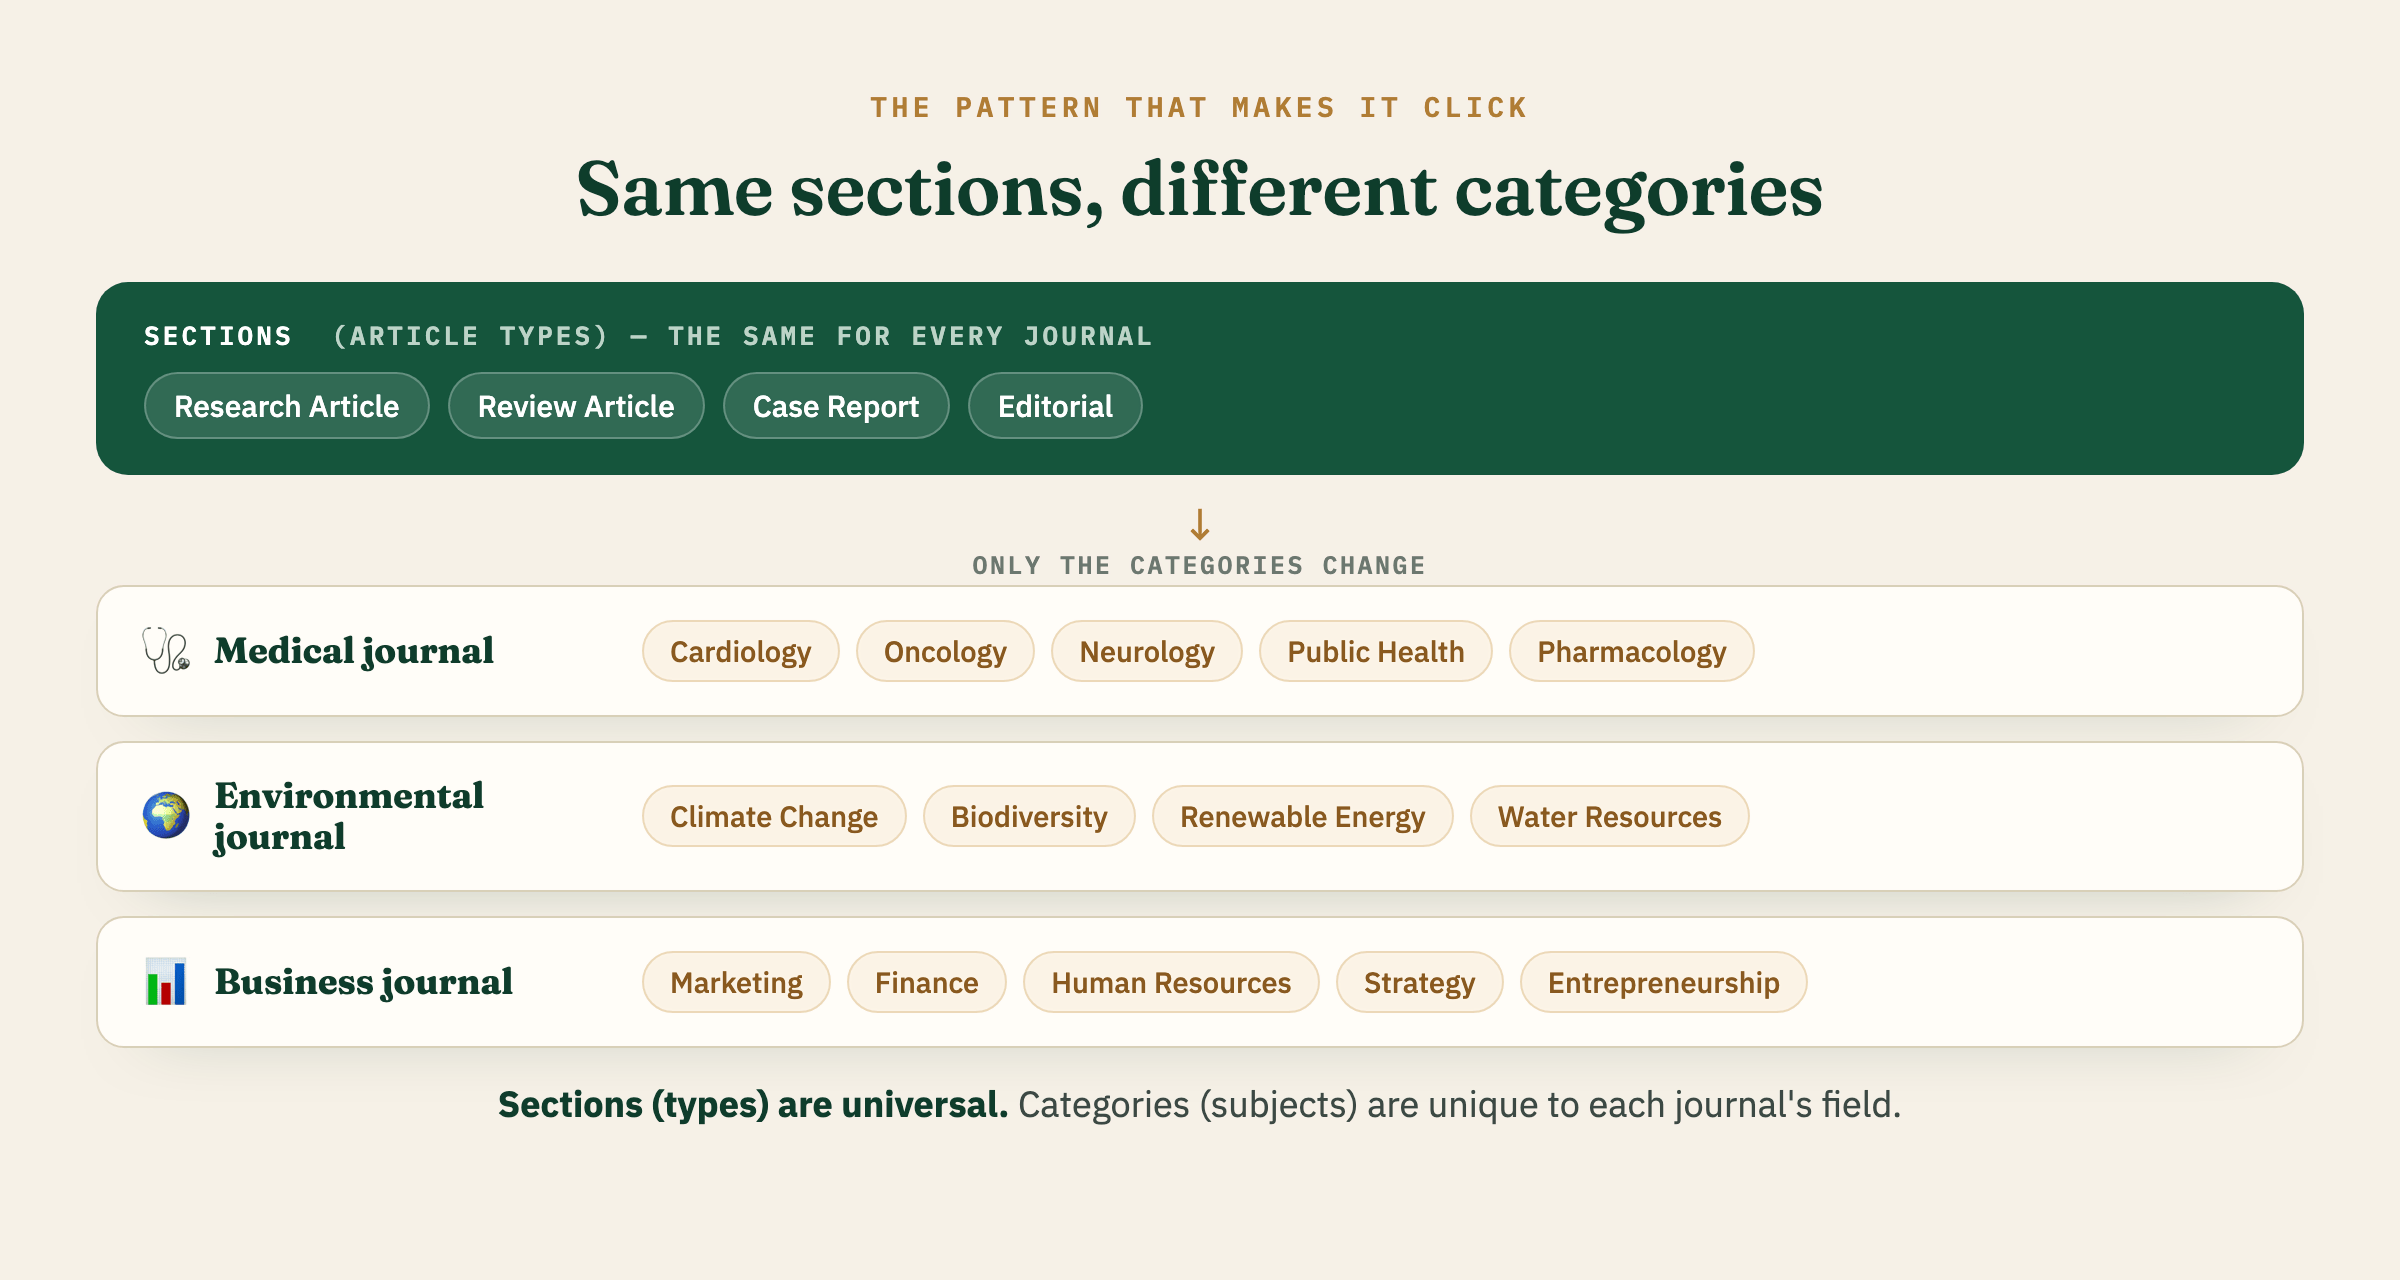This screenshot has height=1280, width=2400.
Task: Click the 'SECTIONS' header label in green panel
Action: 218,336
